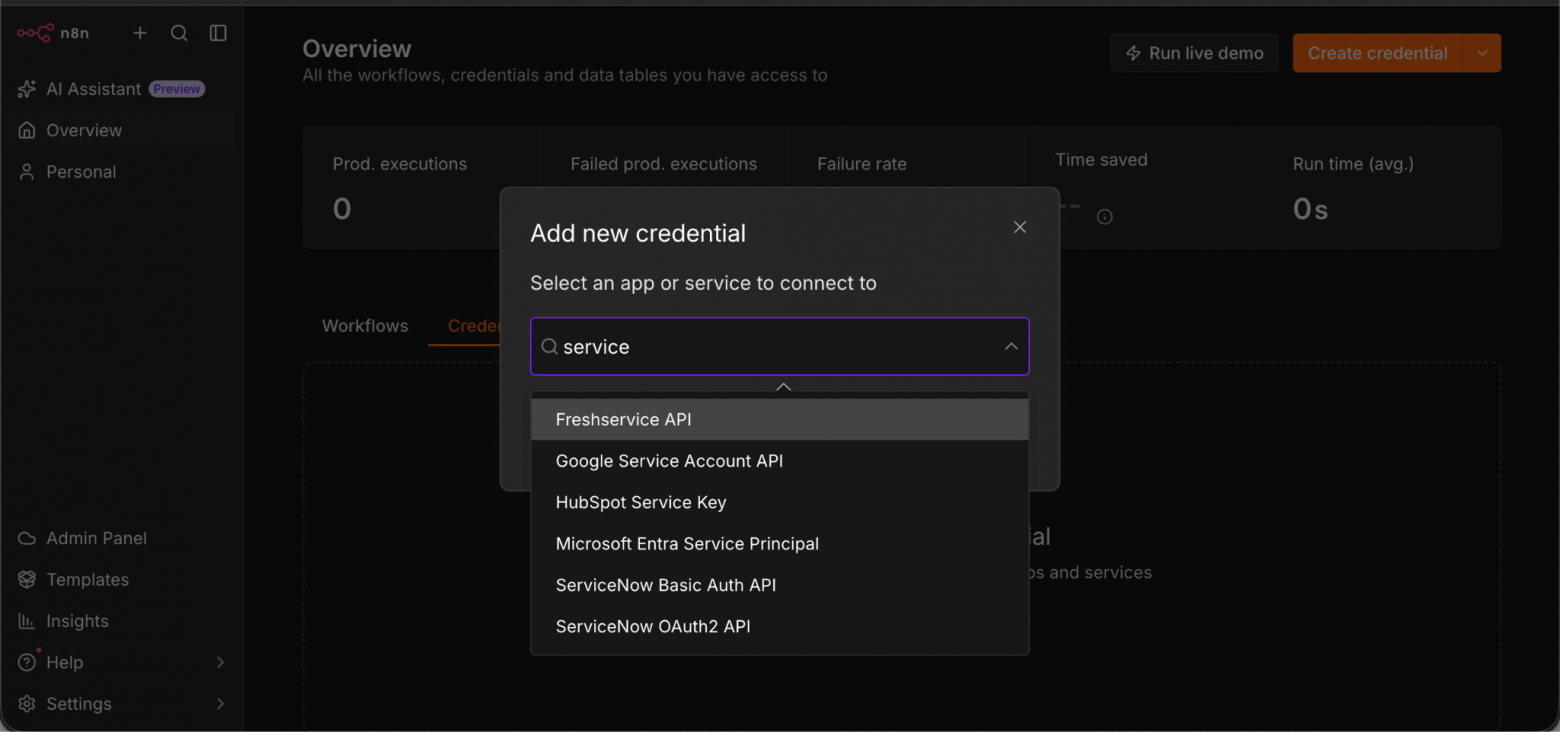This screenshot has width=1560, height=732.
Task: Click the Settings gear icon
Action: pos(27,704)
